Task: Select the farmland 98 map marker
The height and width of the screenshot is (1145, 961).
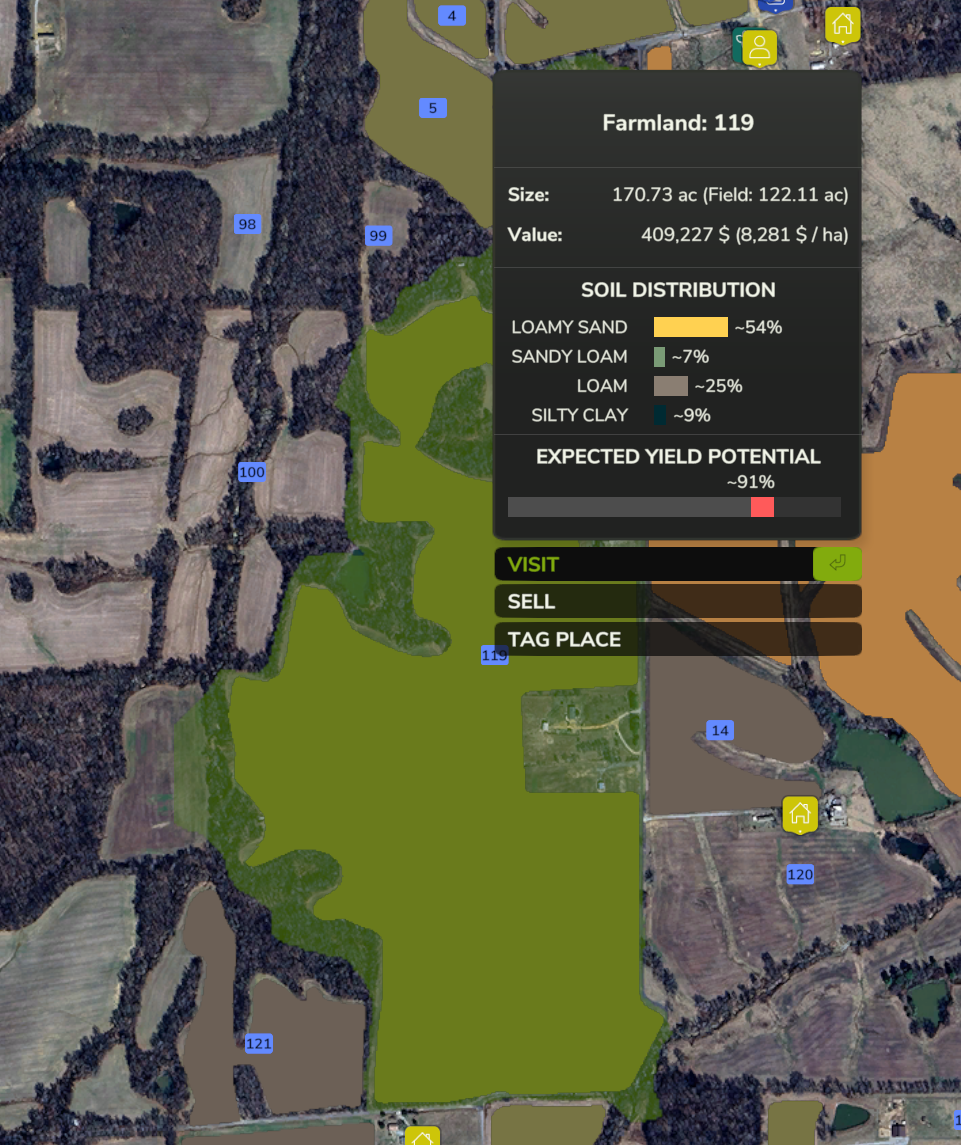Action: tap(247, 224)
